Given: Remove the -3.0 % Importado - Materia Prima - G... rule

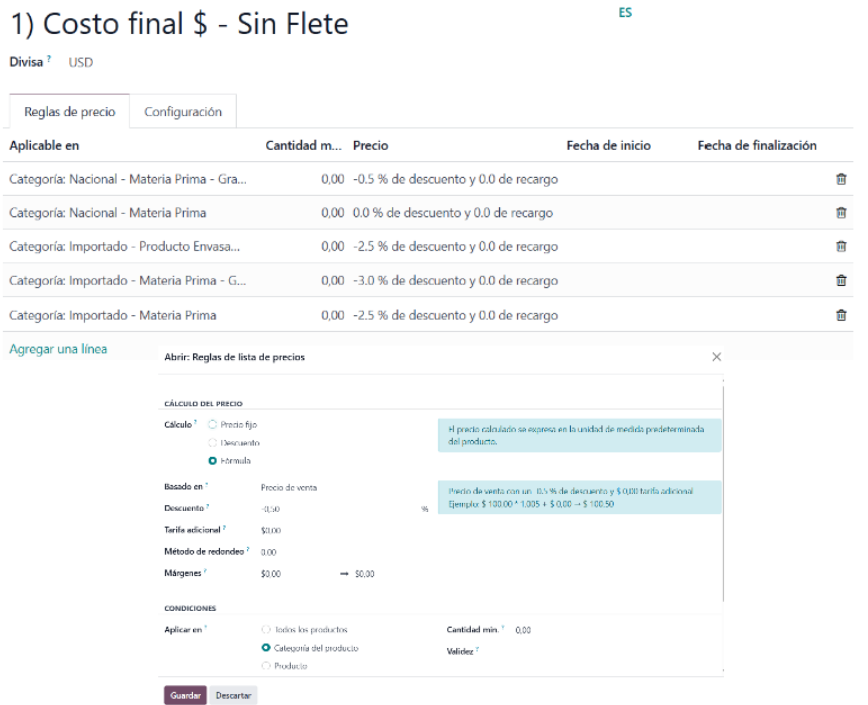Looking at the screenshot, I should pos(840,281).
